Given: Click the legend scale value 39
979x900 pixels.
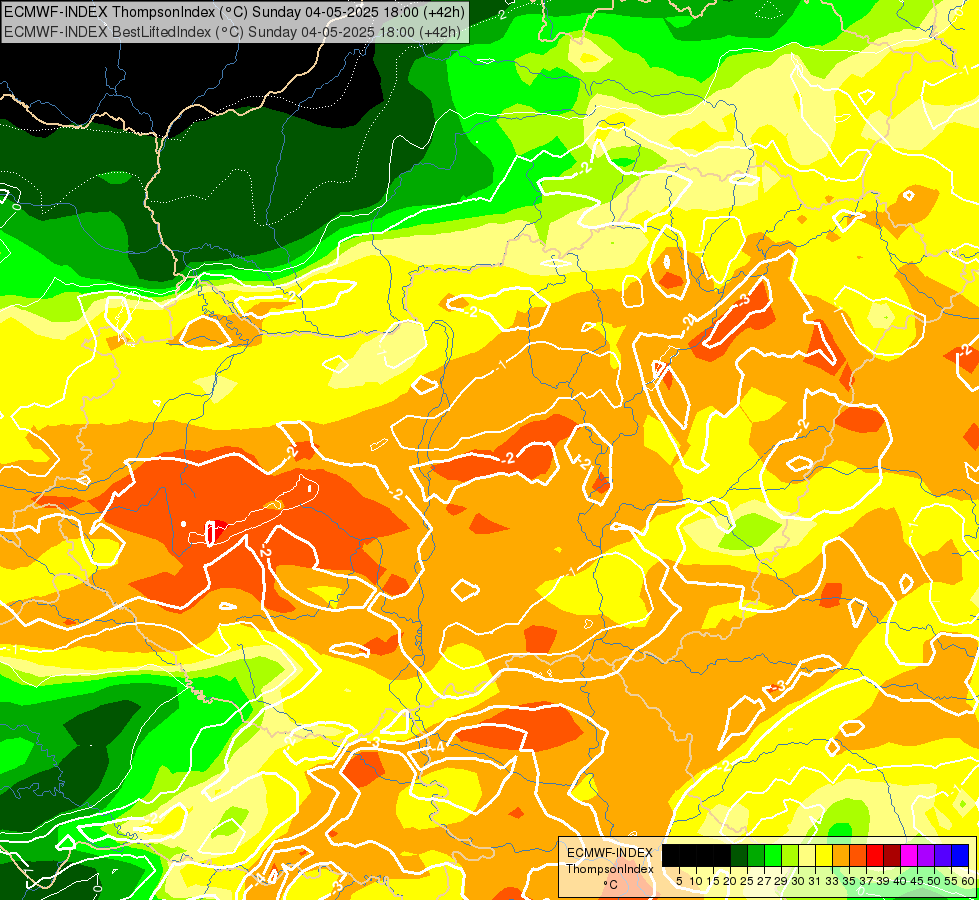Looking at the screenshot, I should pos(883,881).
